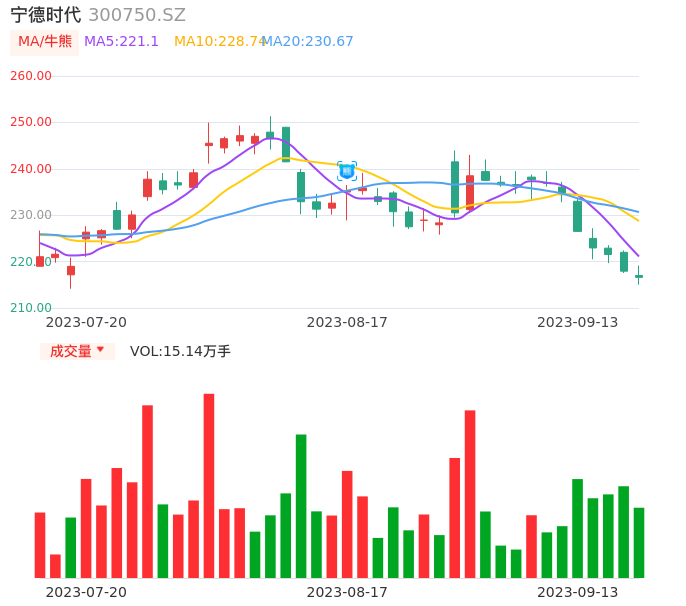Click 2023-07-20 date under the candlestick chart
The width and height of the screenshot is (686, 606).
coord(86,322)
